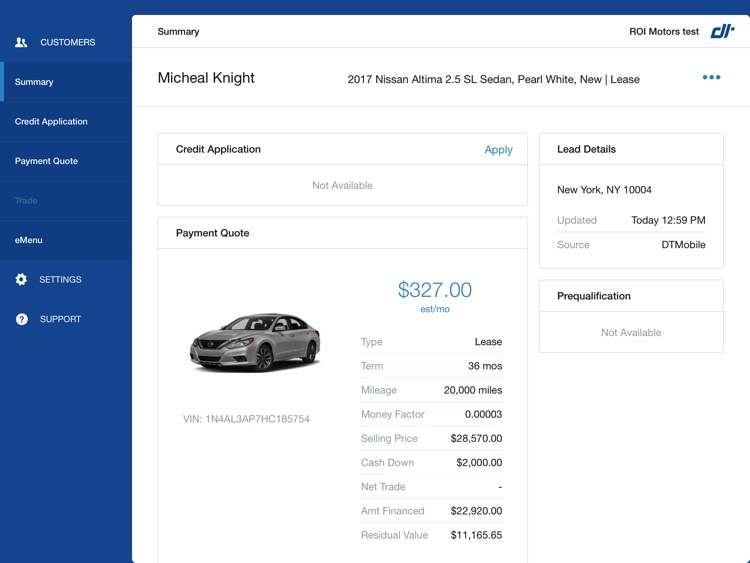Open Credit Application in the sidebar
The image size is (750, 563).
66,121
